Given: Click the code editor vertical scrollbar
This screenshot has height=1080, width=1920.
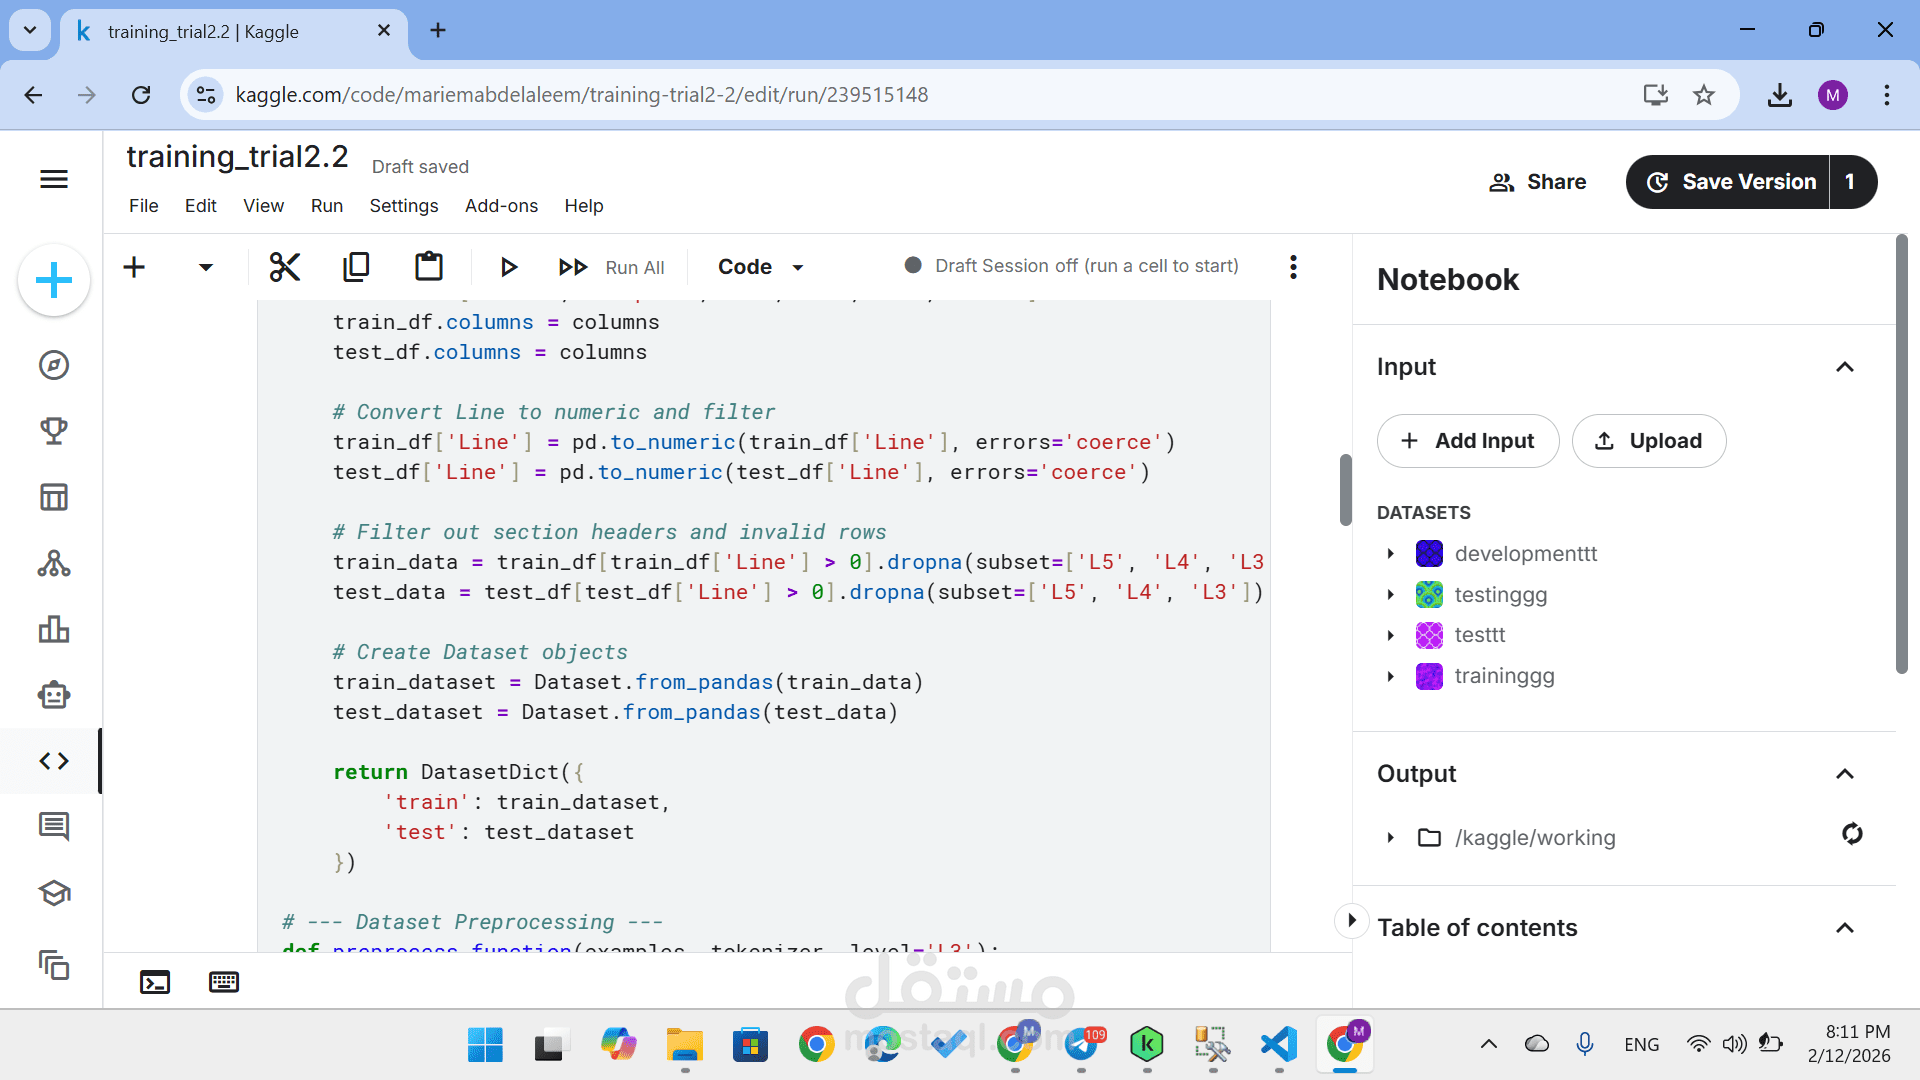Looking at the screenshot, I should pyautogui.click(x=1346, y=490).
